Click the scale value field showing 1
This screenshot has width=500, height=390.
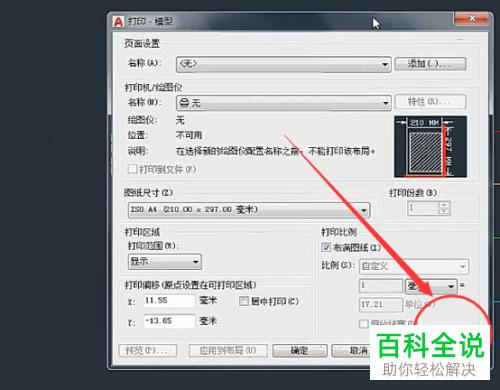tap(381, 286)
